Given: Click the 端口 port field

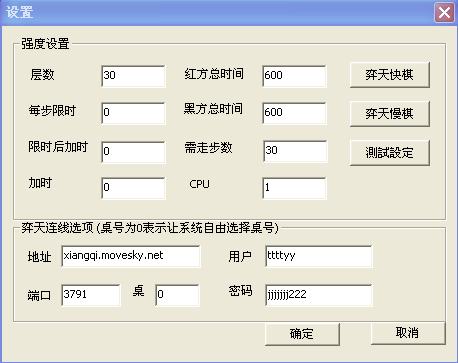Looking at the screenshot, I should [x=91, y=295].
